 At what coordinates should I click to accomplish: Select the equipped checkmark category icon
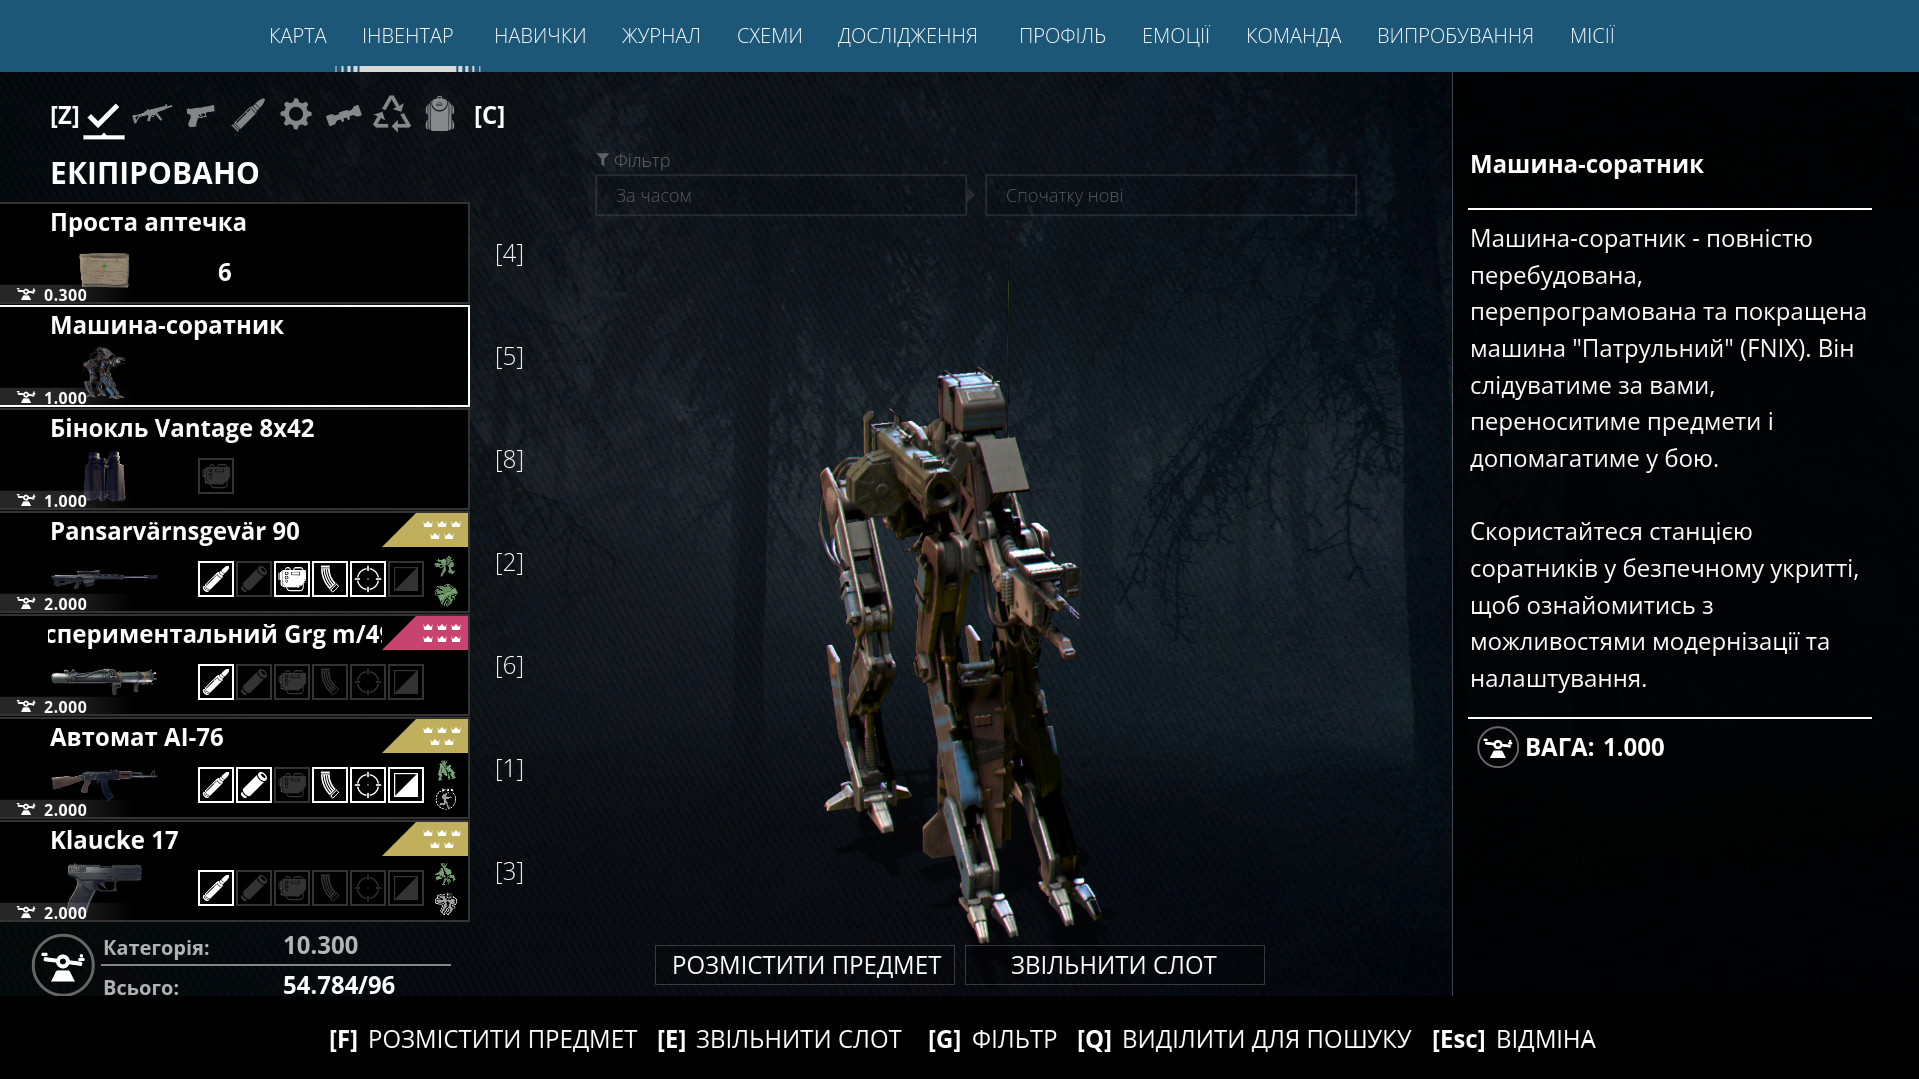[103, 116]
